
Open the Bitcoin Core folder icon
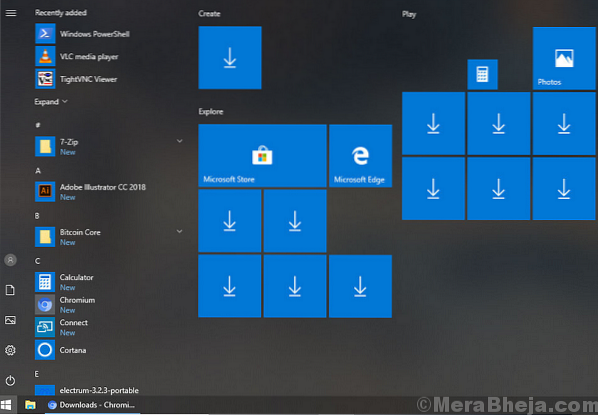tap(45, 237)
